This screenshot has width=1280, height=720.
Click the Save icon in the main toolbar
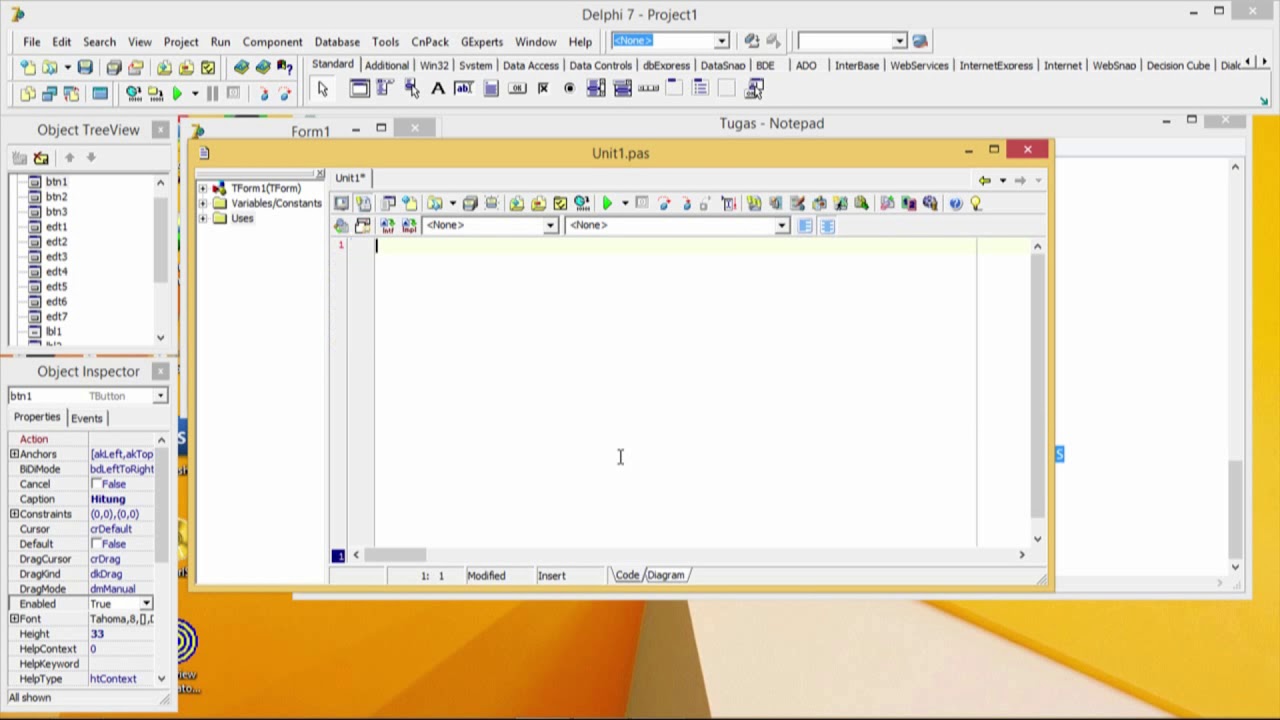pyautogui.click(x=85, y=67)
